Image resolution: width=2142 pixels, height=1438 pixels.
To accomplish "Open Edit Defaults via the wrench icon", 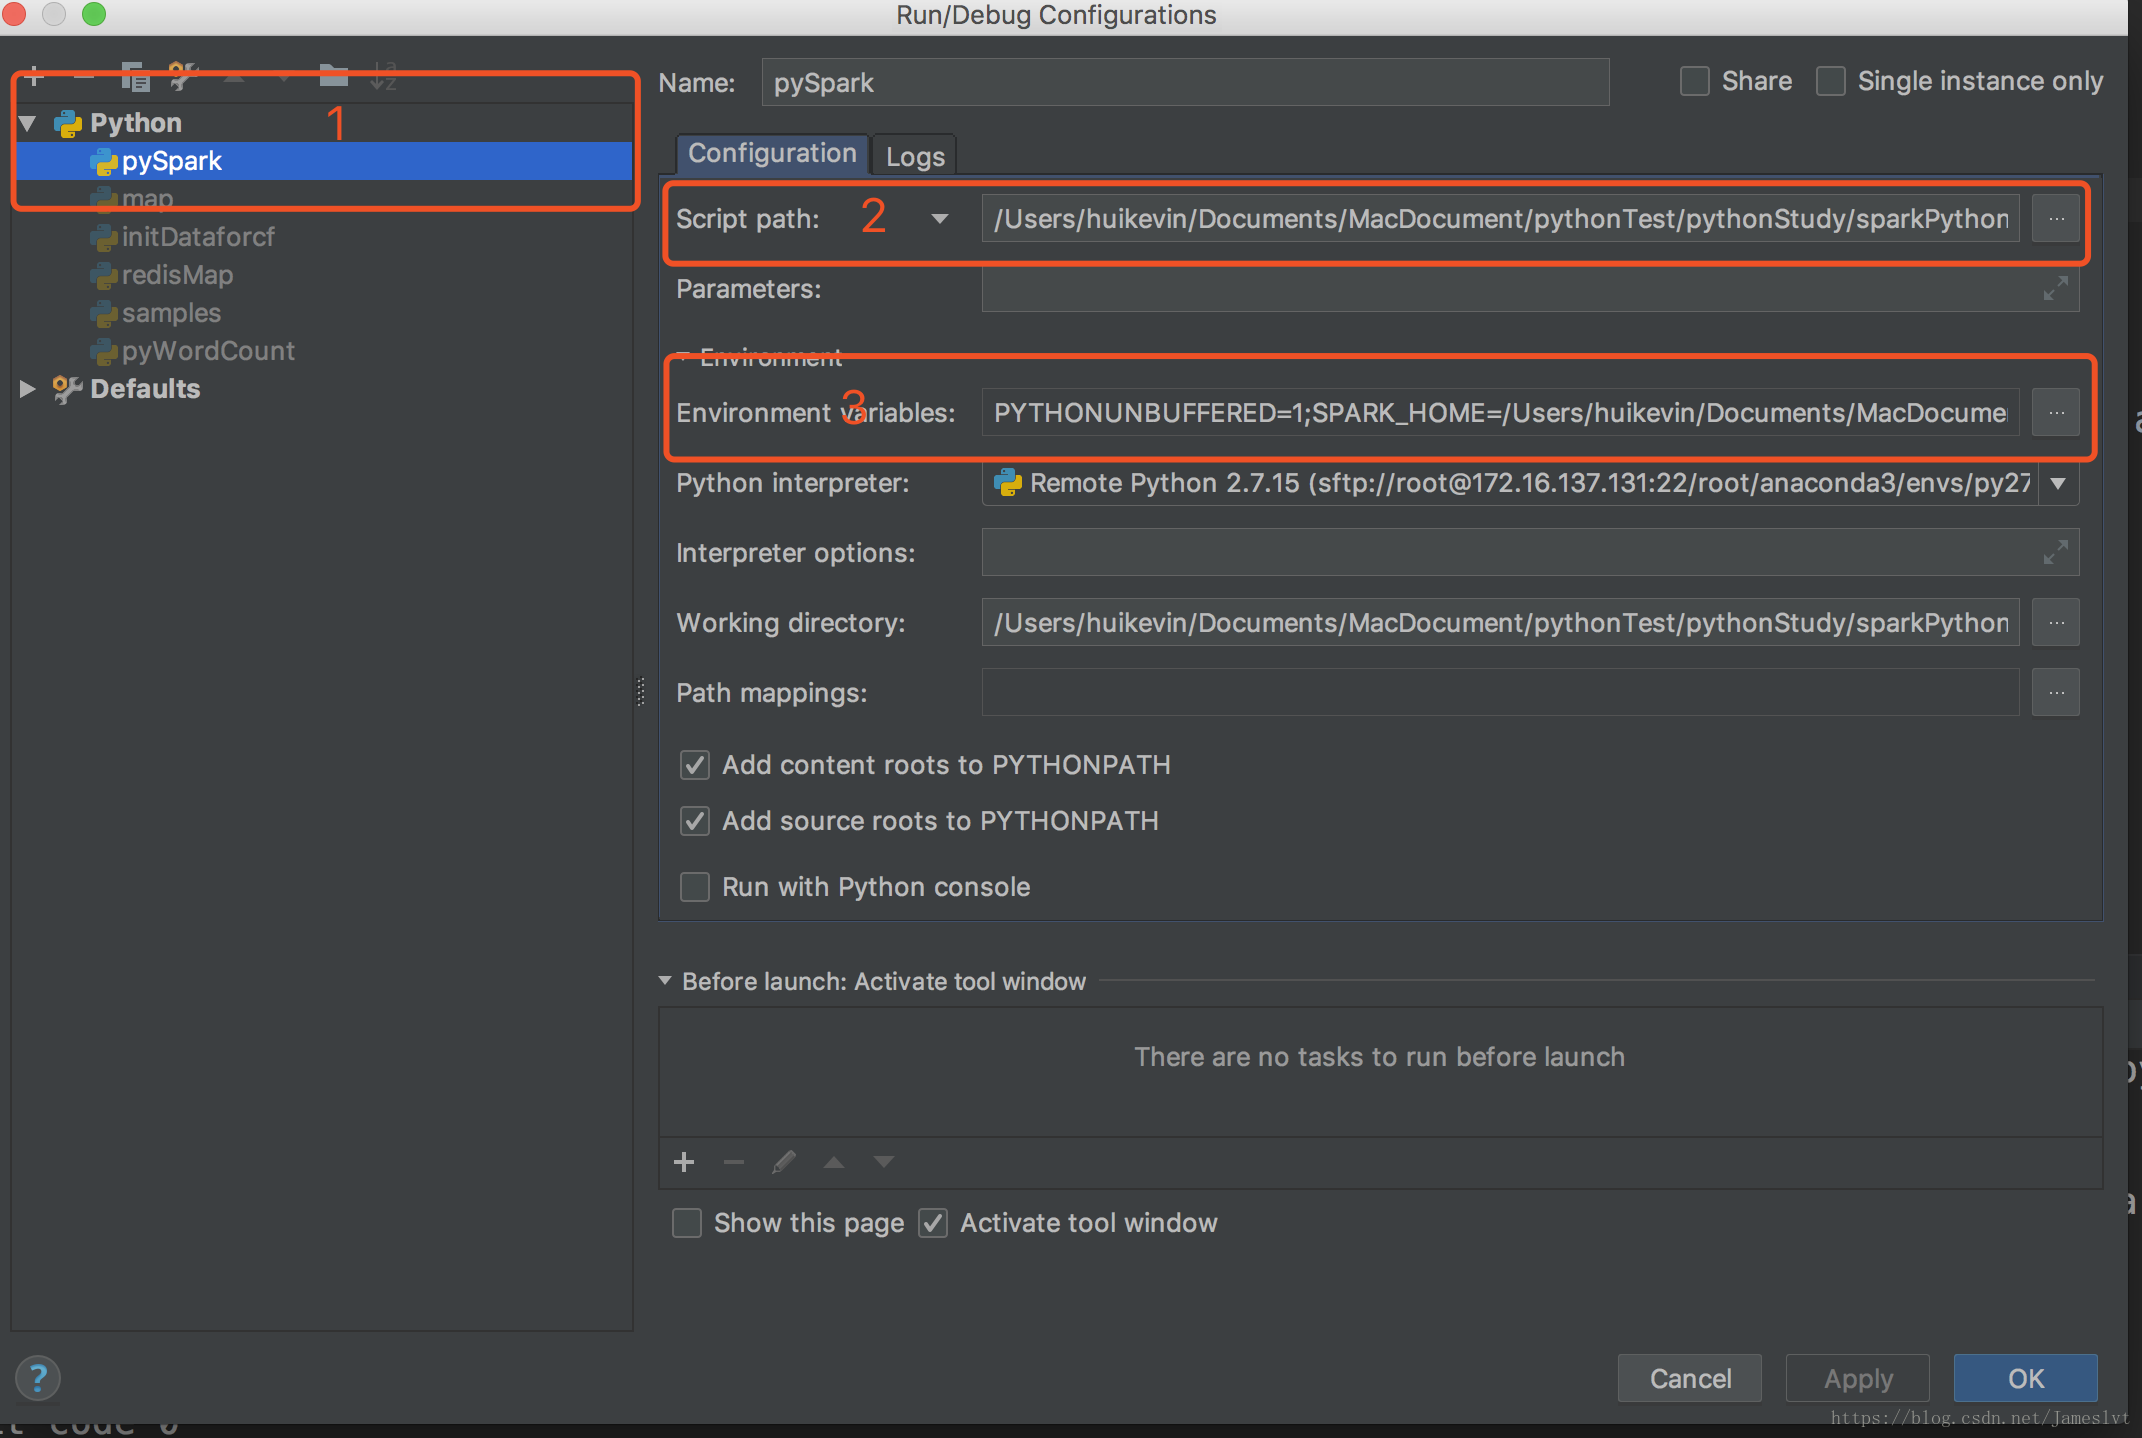I will pos(184,77).
